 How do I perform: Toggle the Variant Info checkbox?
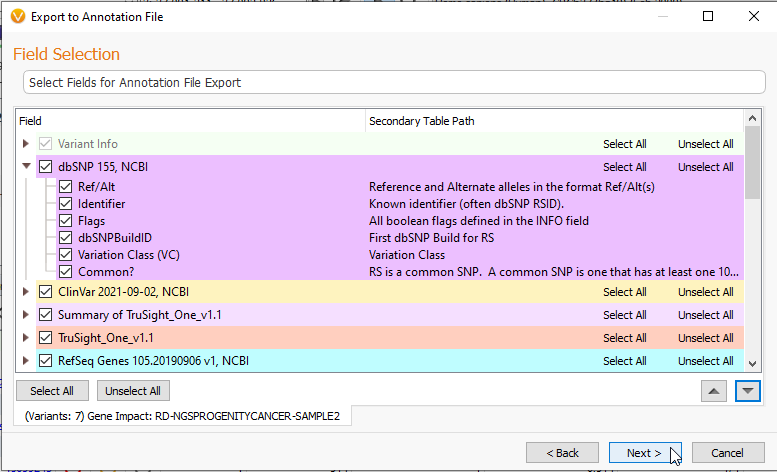(45, 144)
